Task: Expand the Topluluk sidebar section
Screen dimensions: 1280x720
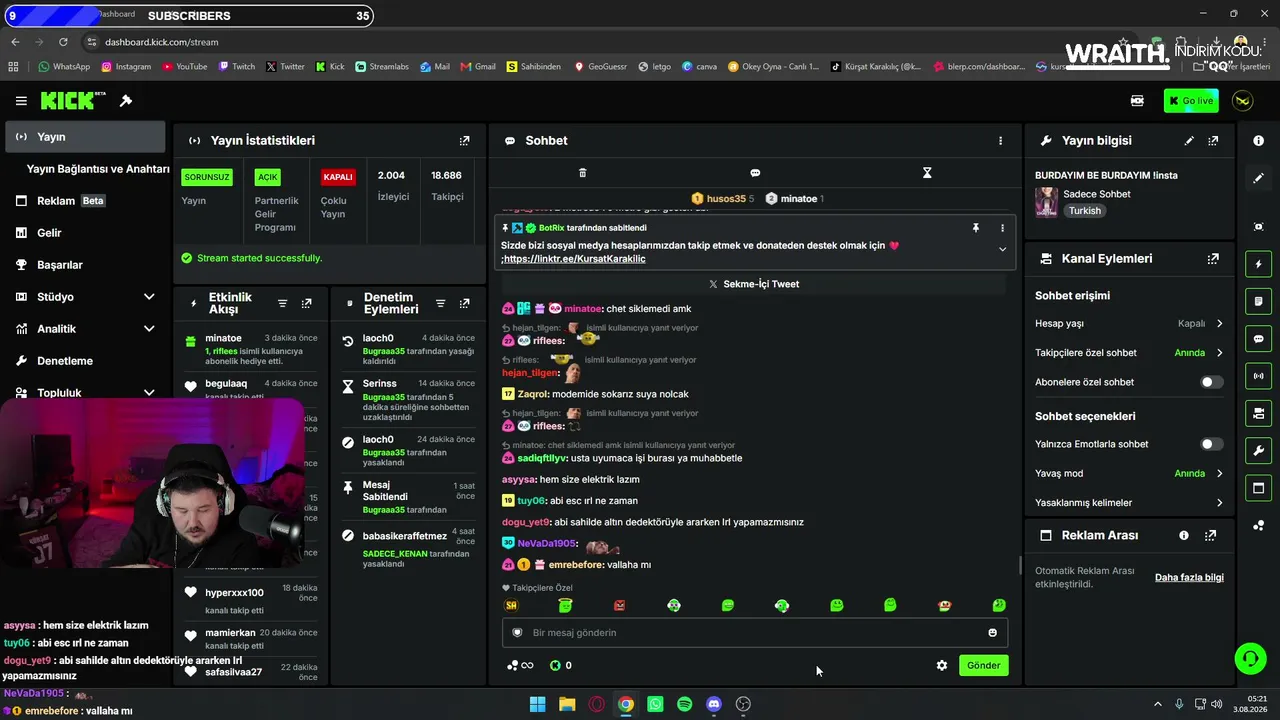Action: point(149,393)
